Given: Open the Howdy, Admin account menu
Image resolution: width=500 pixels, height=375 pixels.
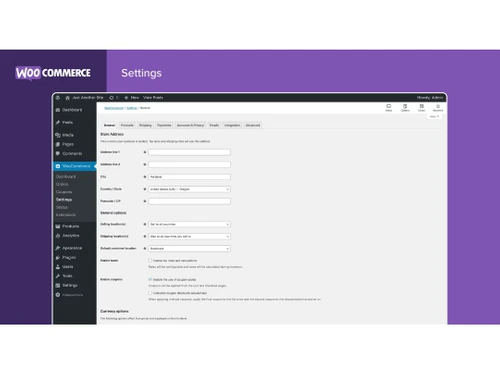Looking at the screenshot, I should [x=430, y=98].
